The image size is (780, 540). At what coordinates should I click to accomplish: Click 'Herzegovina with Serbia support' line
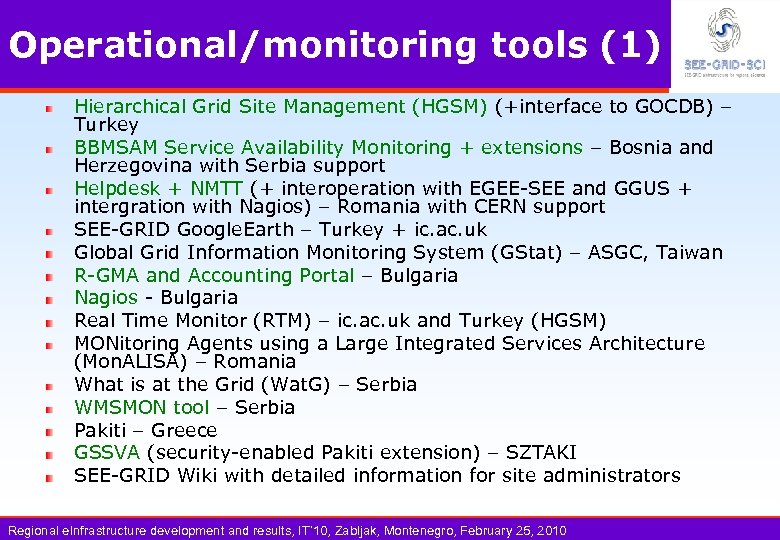point(230,165)
